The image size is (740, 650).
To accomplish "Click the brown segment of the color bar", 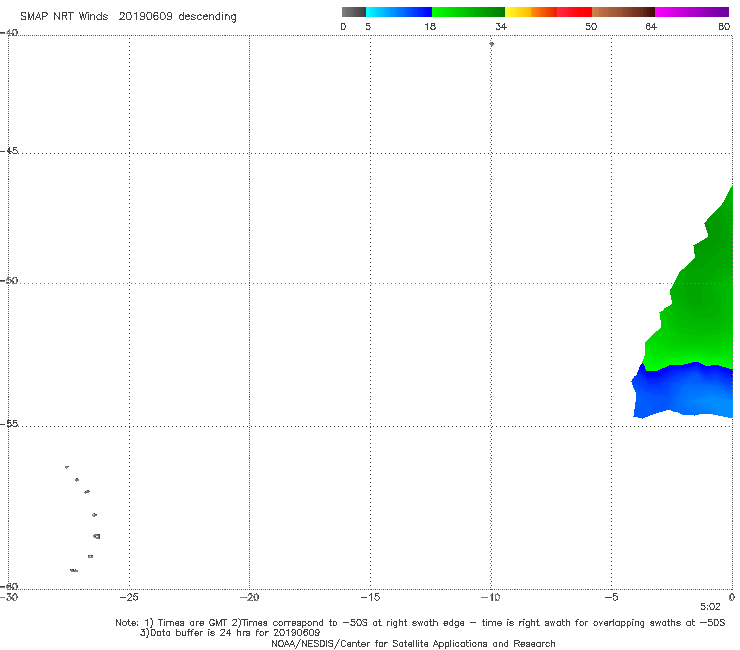I will coord(623,12).
